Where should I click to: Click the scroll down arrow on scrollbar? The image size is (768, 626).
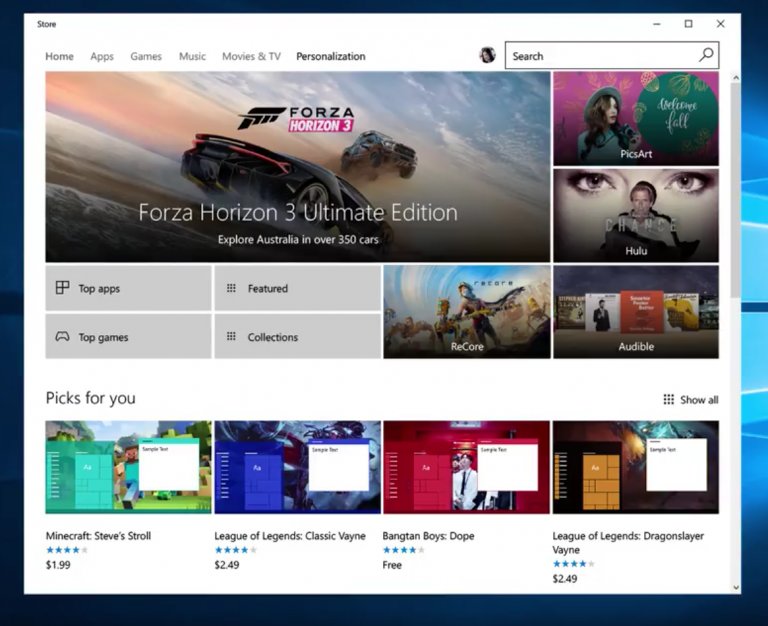click(736, 587)
